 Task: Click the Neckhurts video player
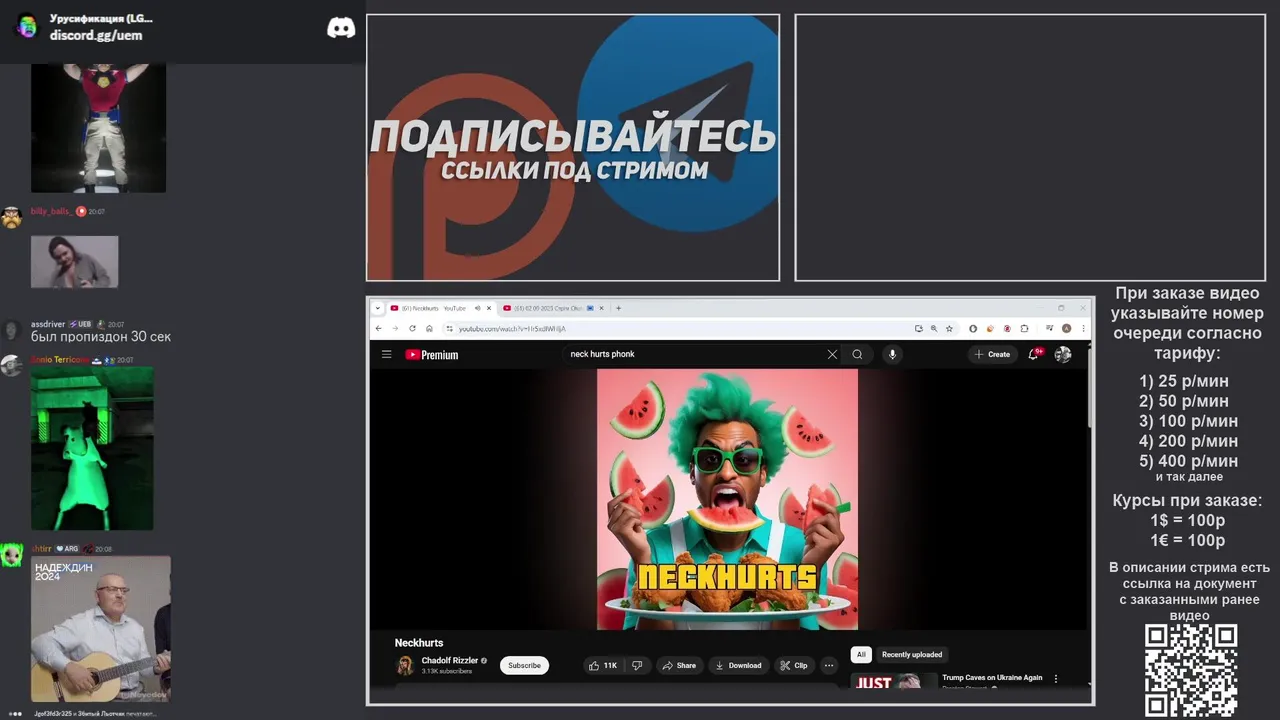pyautogui.click(x=727, y=499)
